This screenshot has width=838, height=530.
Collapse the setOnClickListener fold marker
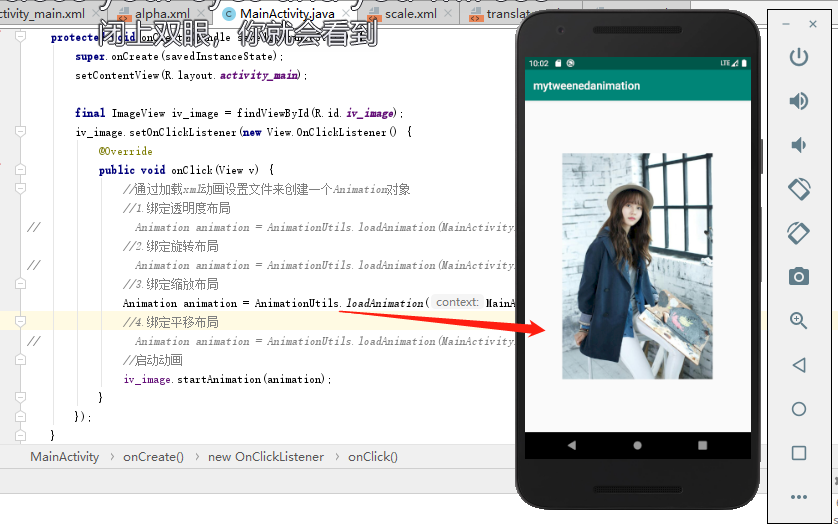tap(20, 131)
